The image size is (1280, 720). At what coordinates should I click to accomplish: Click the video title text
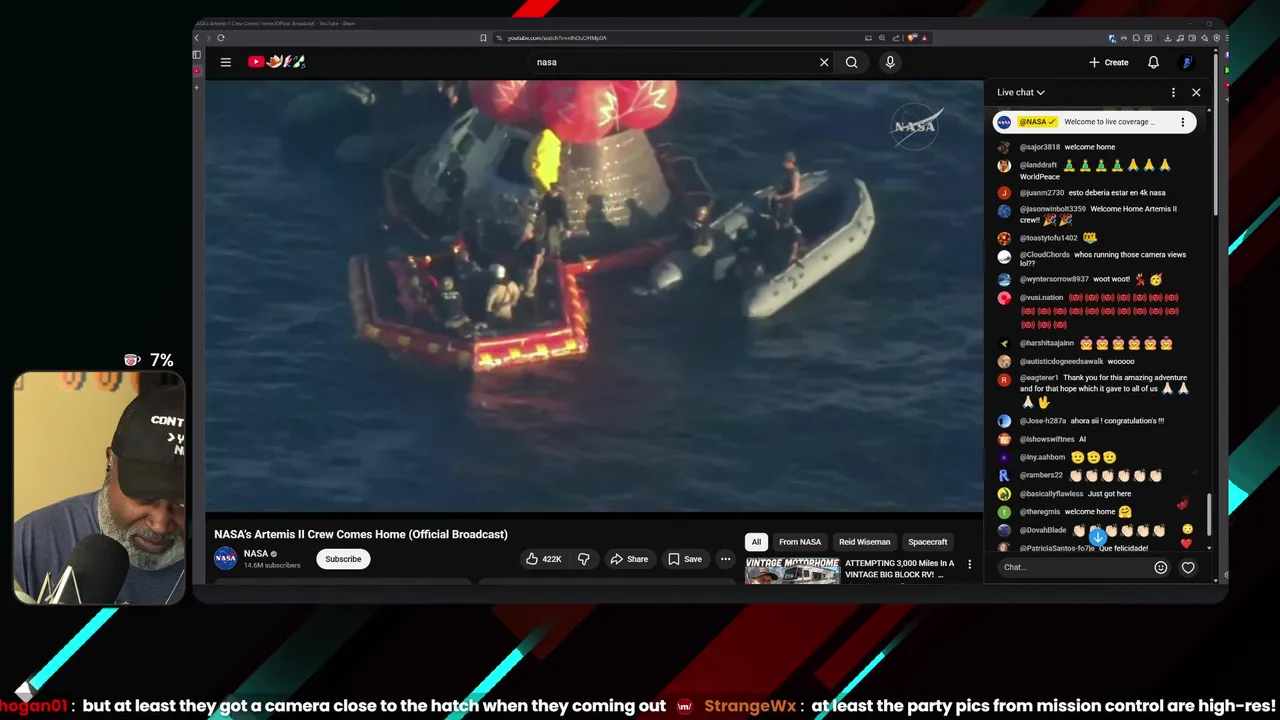pyautogui.click(x=360, y=534)
